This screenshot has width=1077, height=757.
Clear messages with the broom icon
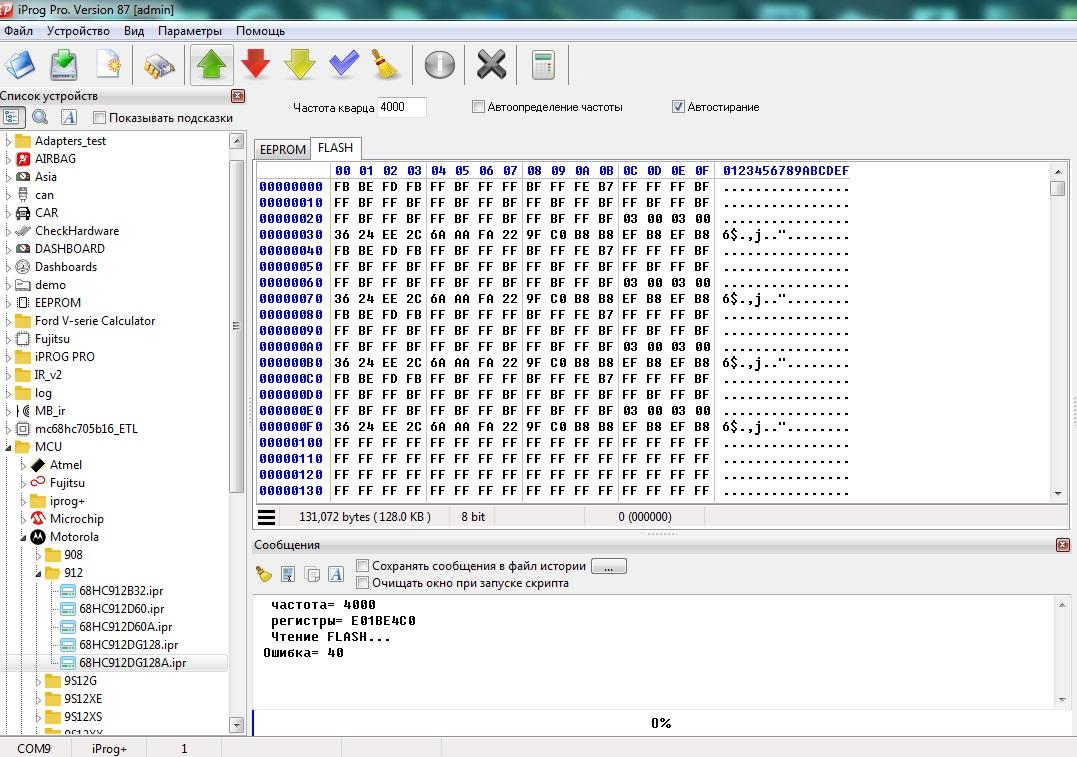coord(264,574)
